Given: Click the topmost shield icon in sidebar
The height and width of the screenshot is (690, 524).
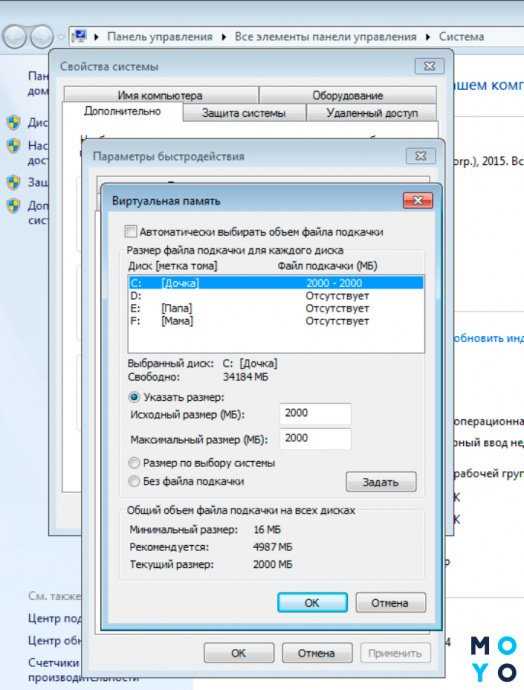Looking at the screenshot, I should click(14, 122).
